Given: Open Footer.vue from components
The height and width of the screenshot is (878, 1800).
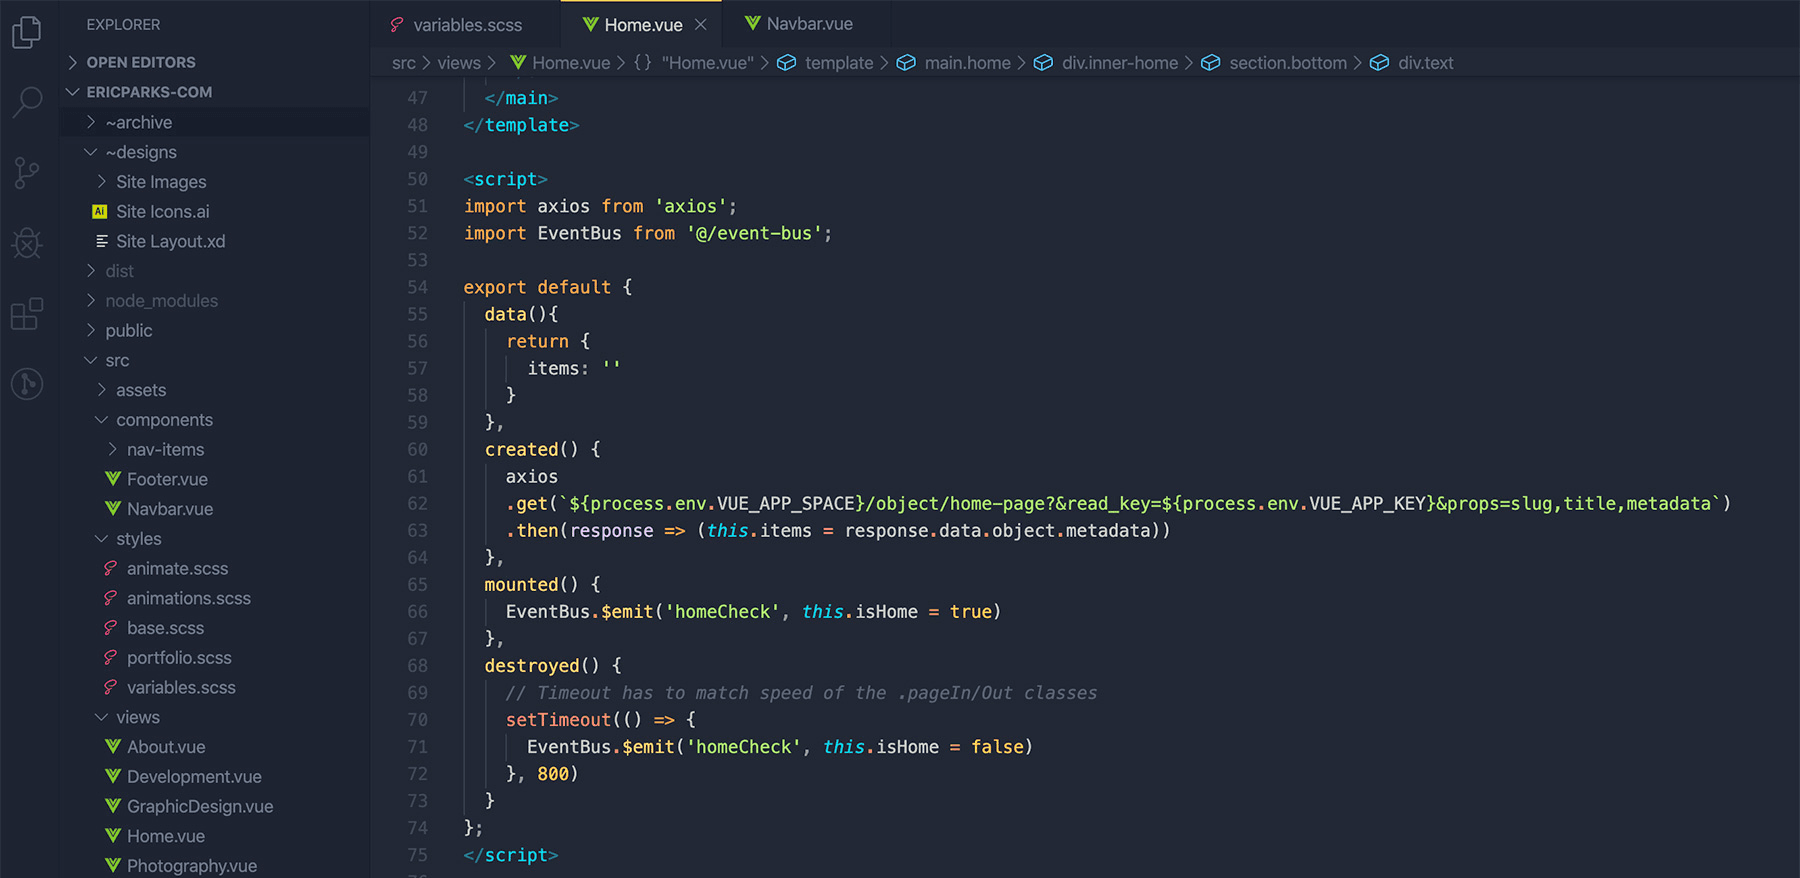Looking at the screenshot, I should click(x=167, y=479).
